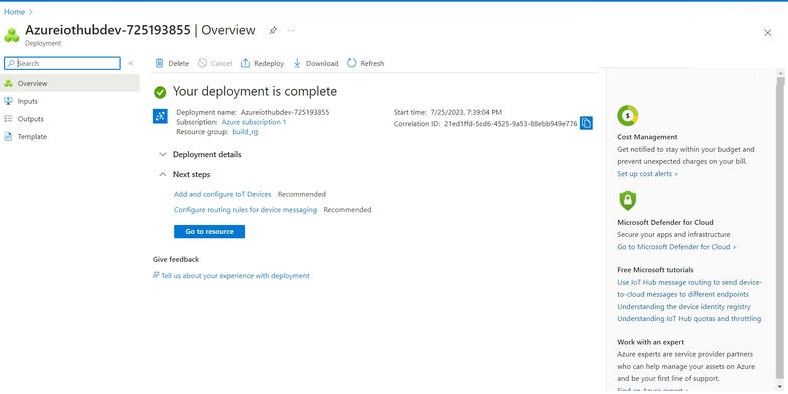The height and width of the screenshot is (394, 788).
Task: Click the right panel vertical scrollbar
Action: 780,230
